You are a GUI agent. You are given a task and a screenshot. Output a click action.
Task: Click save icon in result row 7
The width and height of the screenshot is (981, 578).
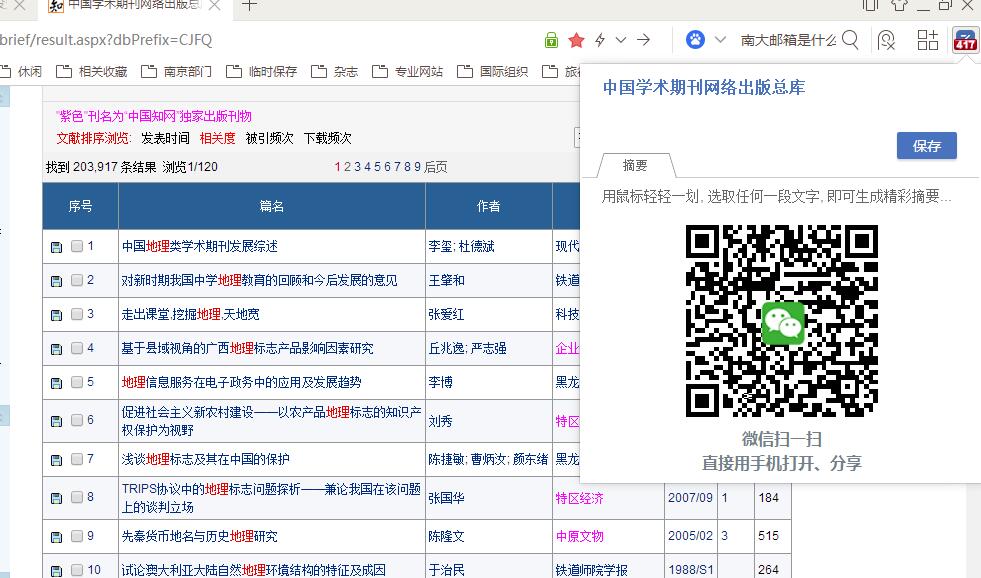(x=56, y=460)
